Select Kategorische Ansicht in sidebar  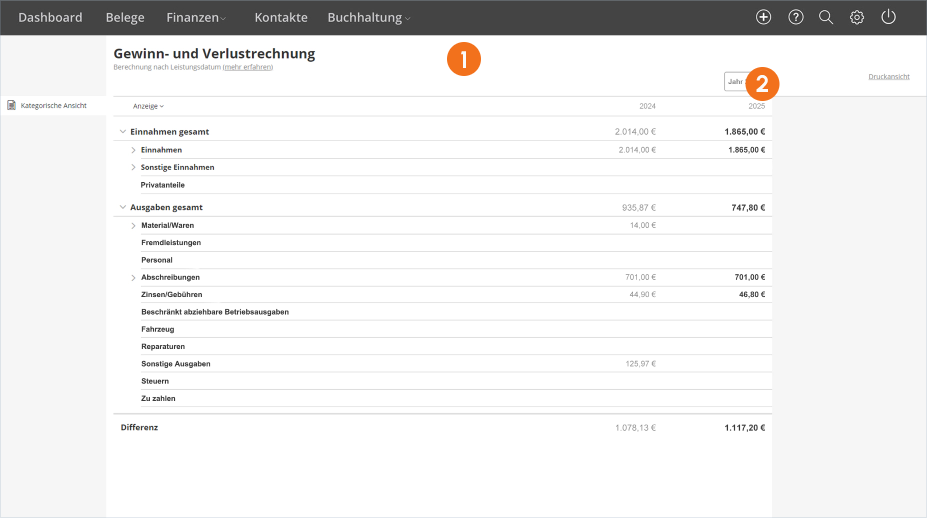tap(53, 105)
